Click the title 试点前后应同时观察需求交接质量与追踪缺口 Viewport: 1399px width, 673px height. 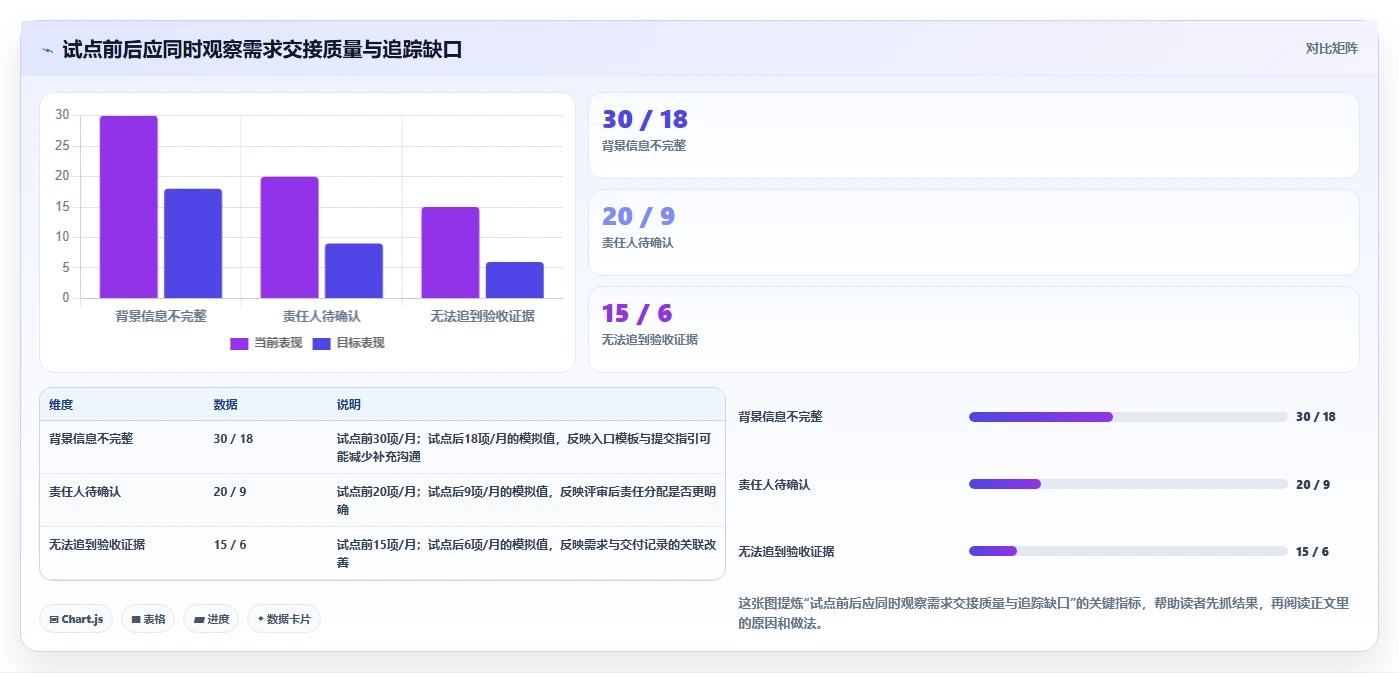tap(262, 49)
